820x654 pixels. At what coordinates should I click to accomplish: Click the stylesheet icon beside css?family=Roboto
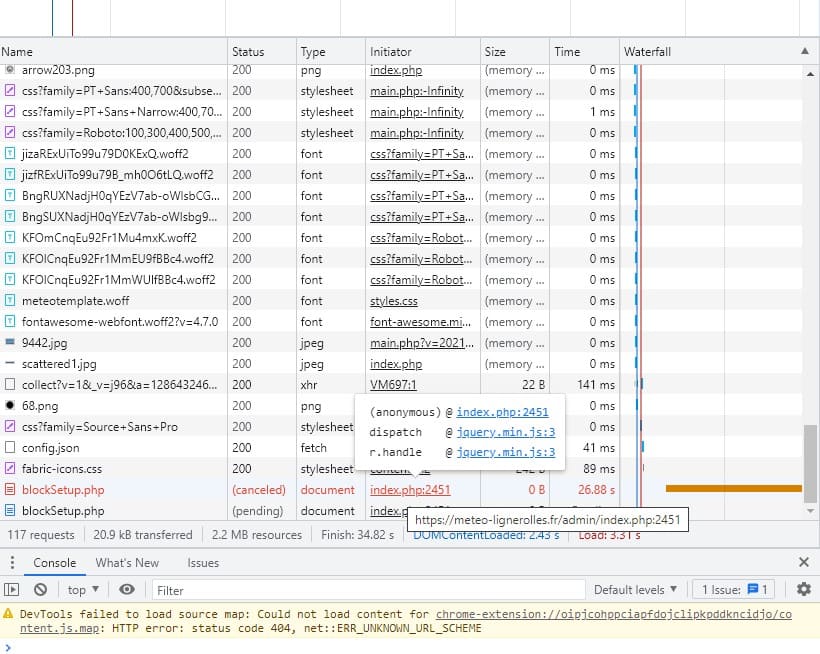point(10,132)
